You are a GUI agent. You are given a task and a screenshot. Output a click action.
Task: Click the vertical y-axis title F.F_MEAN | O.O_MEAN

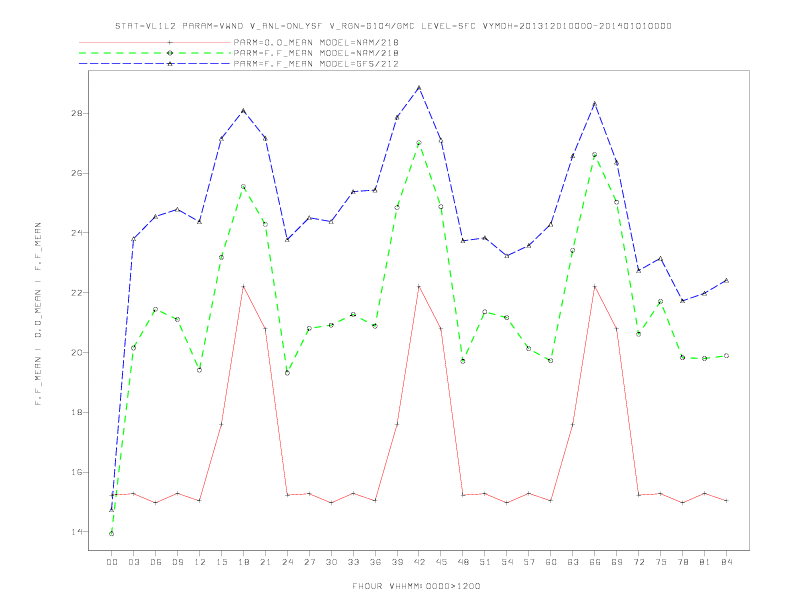(x=38, y=314)
